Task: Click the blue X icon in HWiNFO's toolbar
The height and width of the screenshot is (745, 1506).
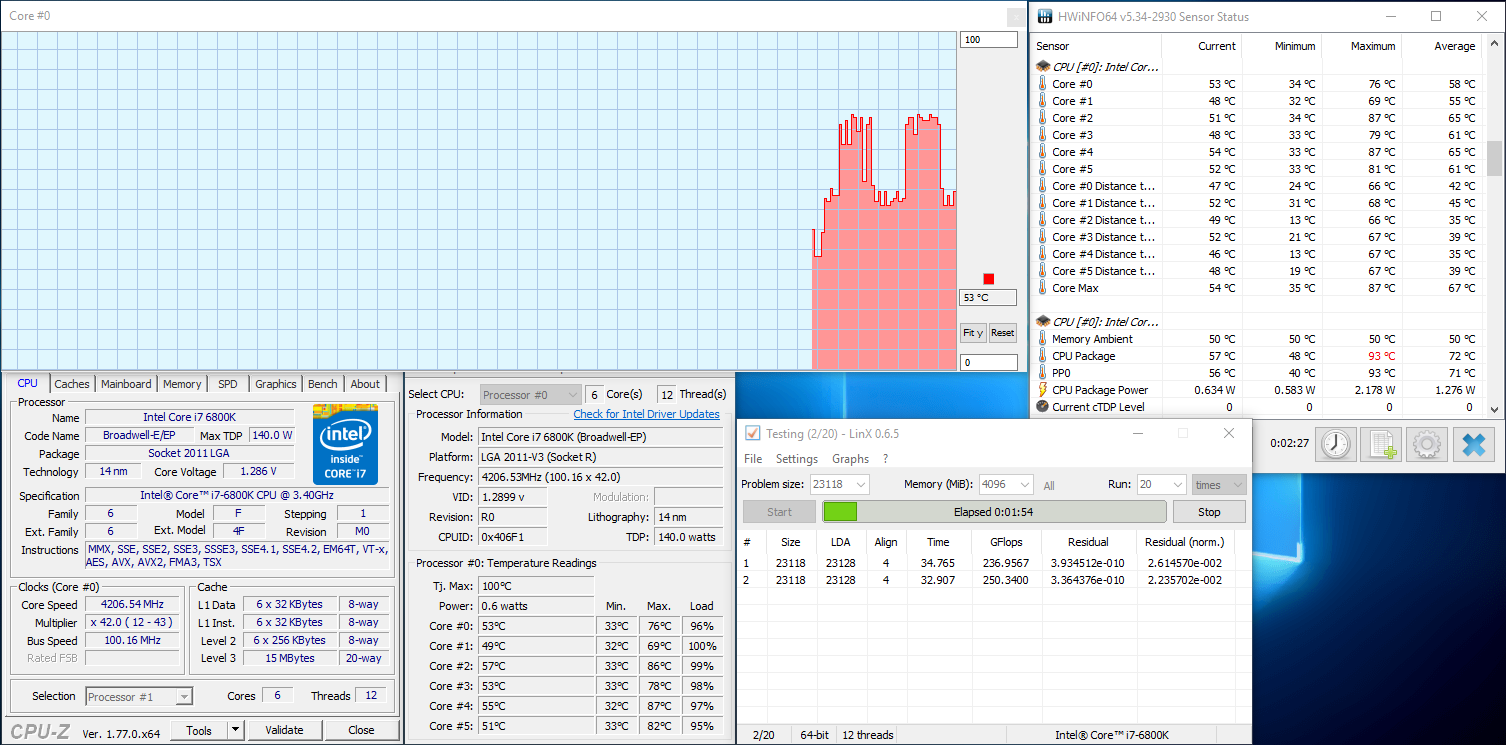Action: (x=1474, y=444)
